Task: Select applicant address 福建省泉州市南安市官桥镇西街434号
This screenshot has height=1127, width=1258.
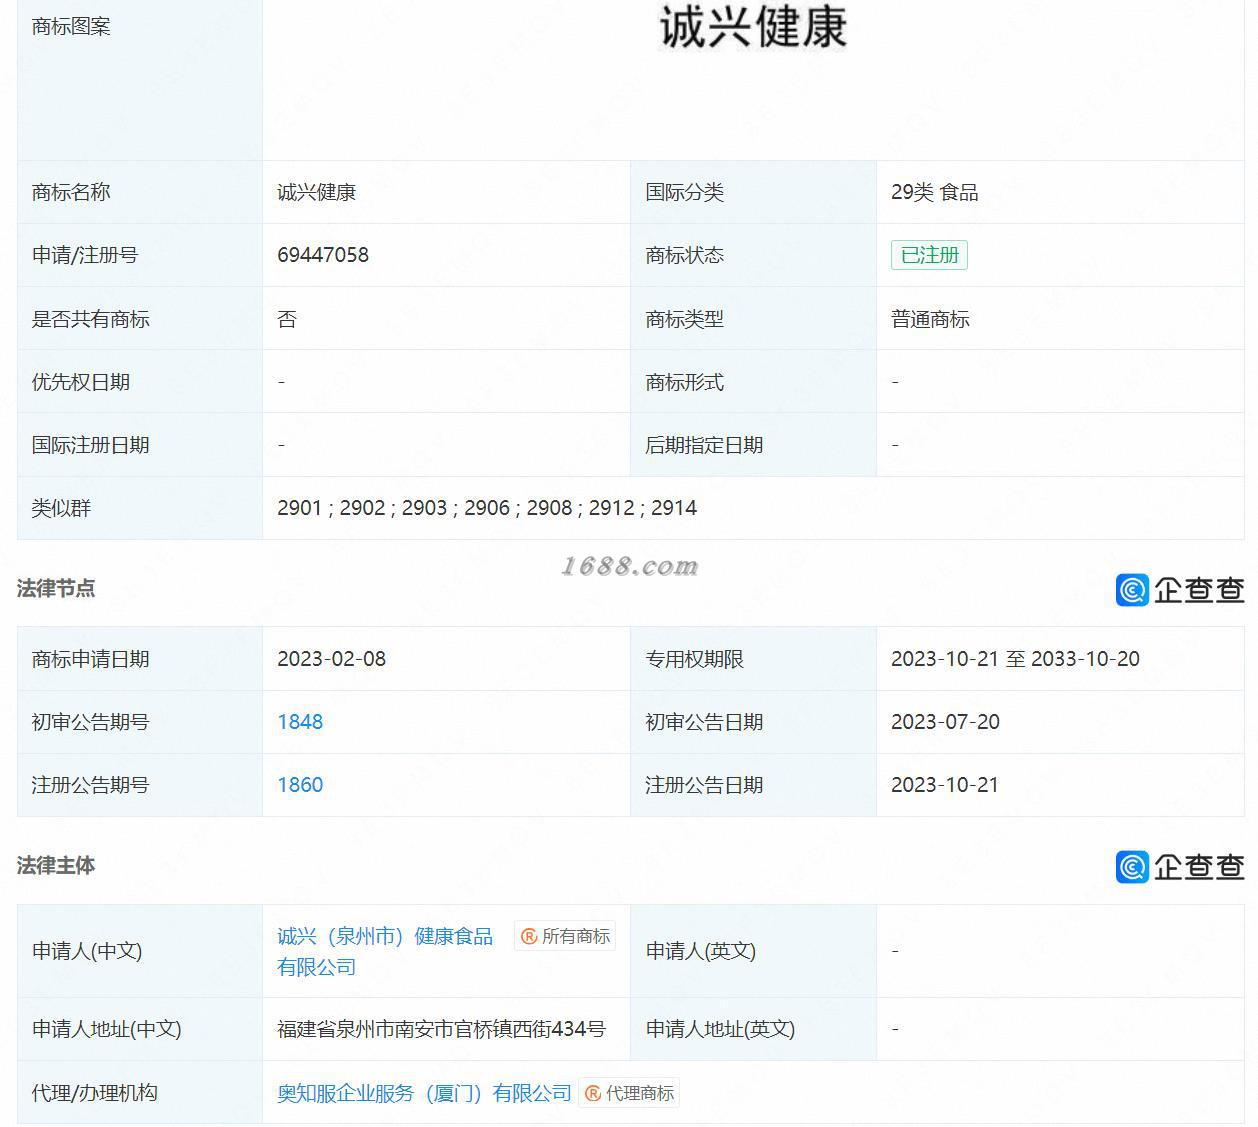Action: 441,1029
